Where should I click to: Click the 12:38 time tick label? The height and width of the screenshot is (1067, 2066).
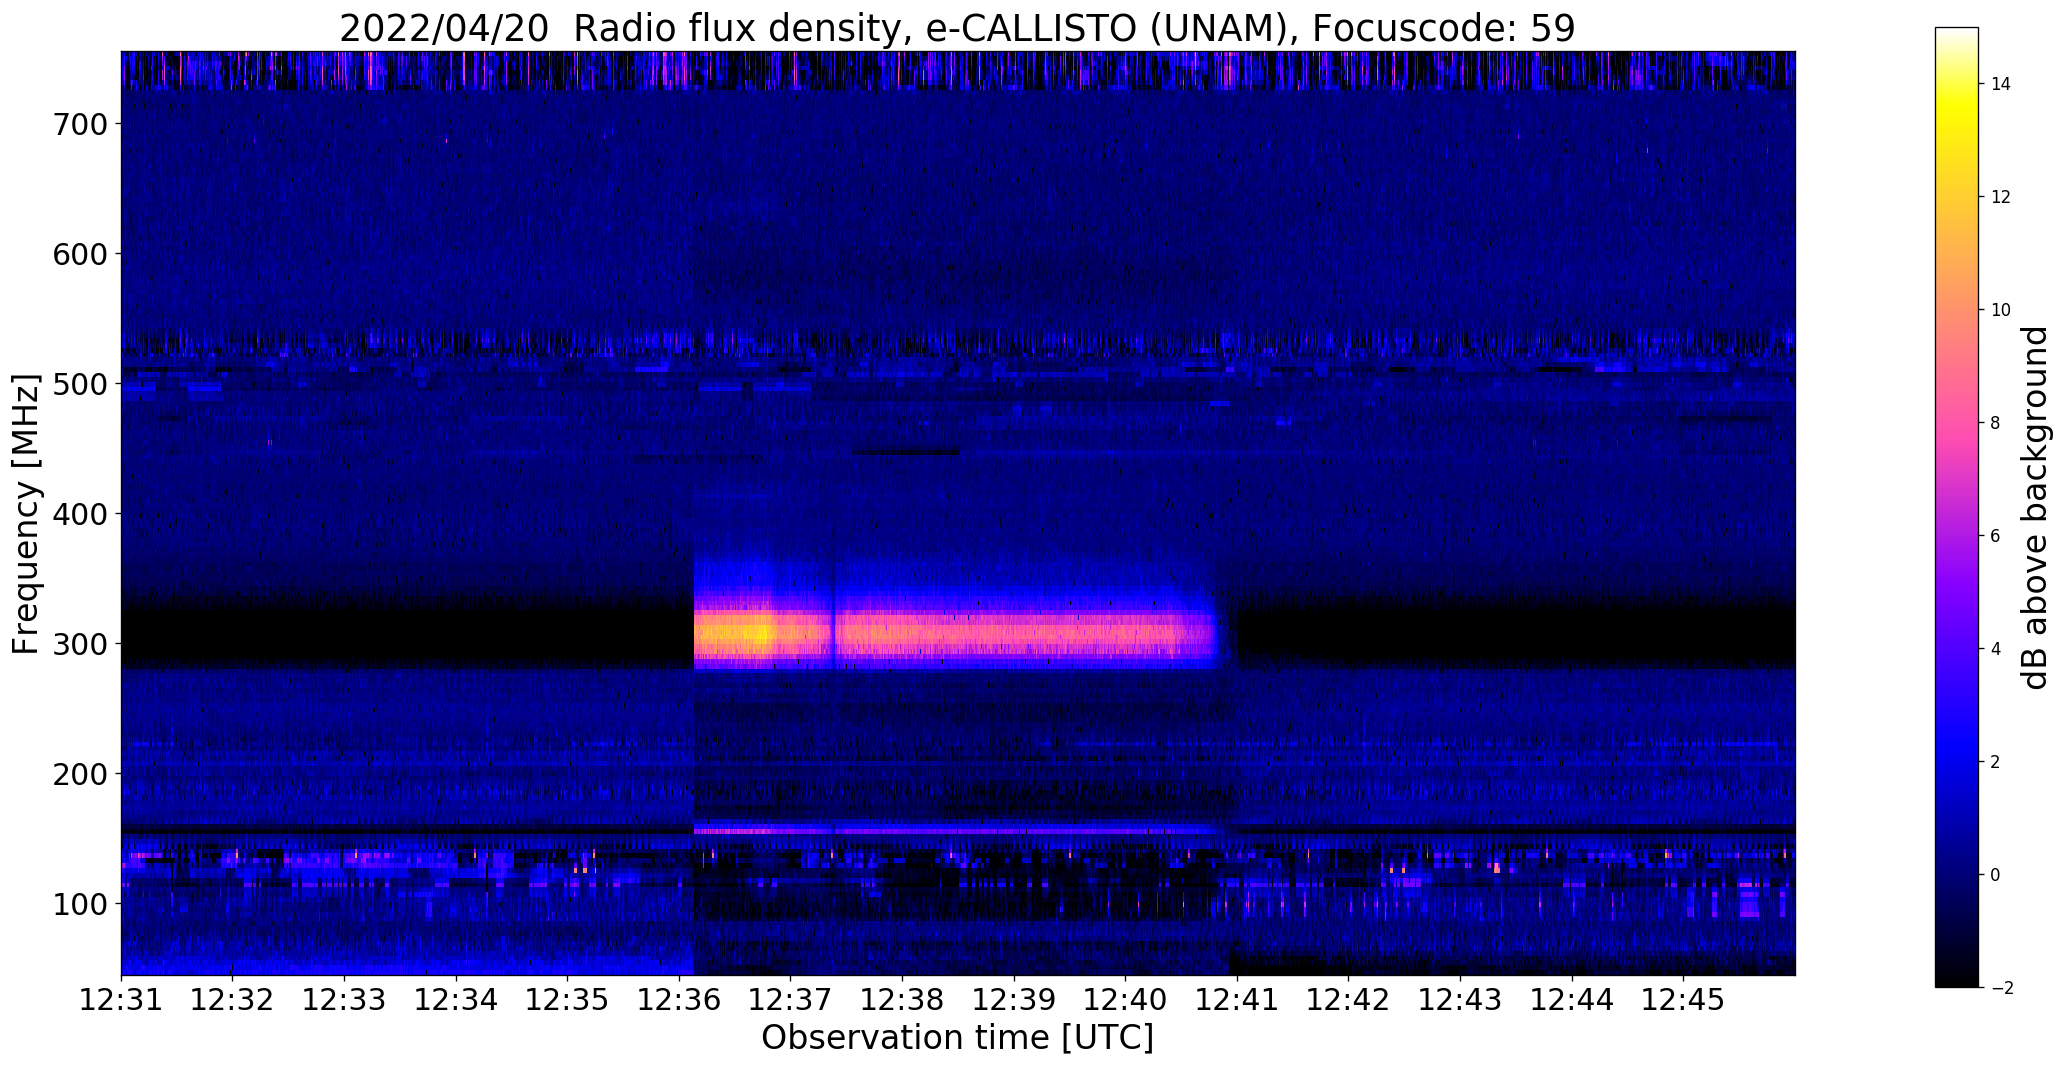point(902,1000)
